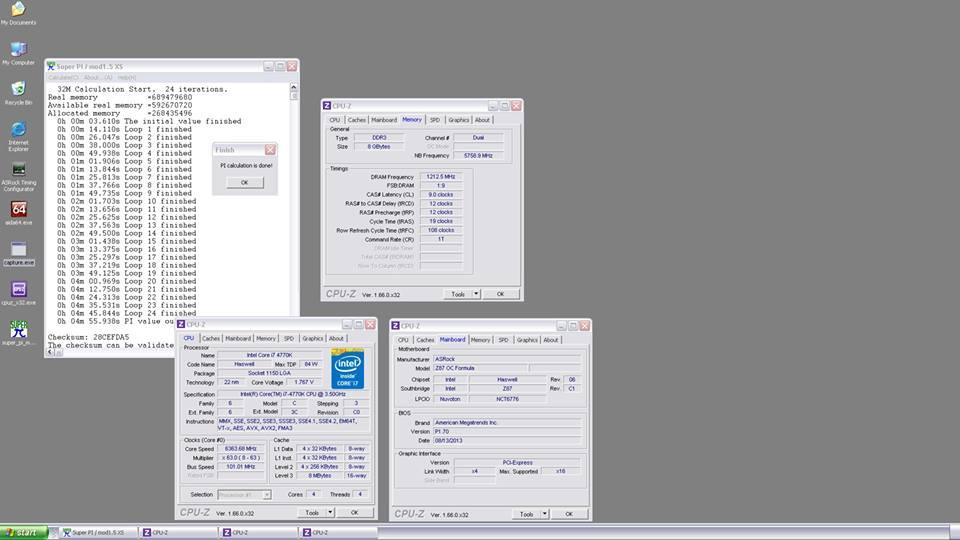Click the Super PI scrollbar up arrow

pos(293,88)
